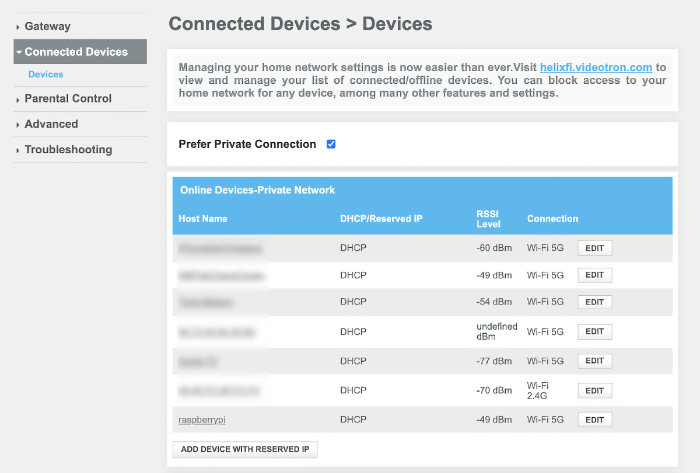This screenshot has height=473, width=700.
Task: Click Online Devices-Private Network table title
Action: coord(257,190)
